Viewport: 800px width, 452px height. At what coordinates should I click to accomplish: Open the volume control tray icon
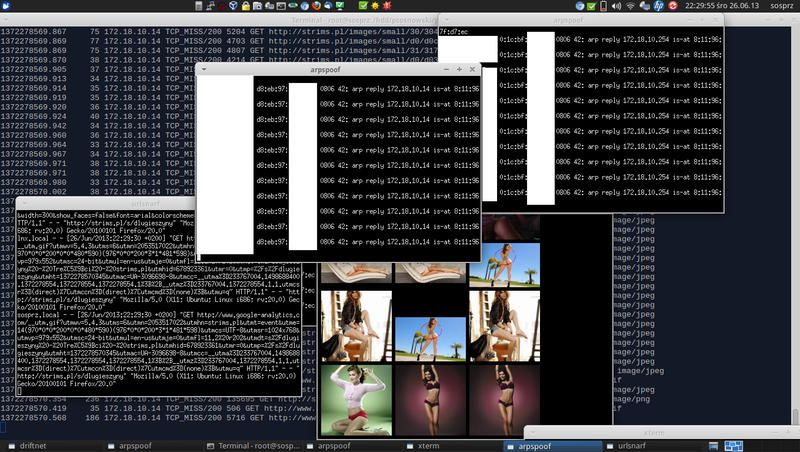[x=616, y=6]
